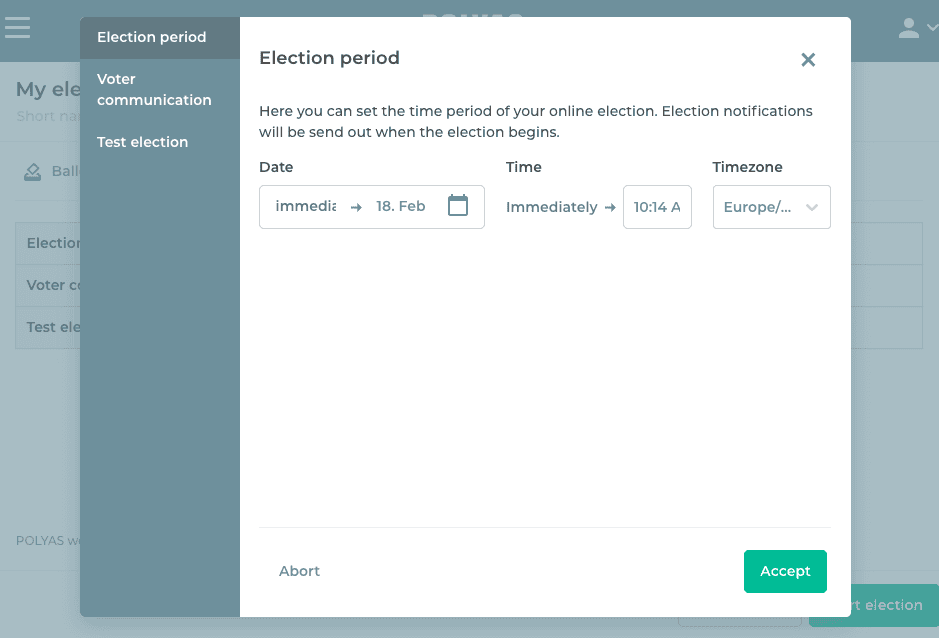The height and width of the screenshot is (638, 939).
Task: Click the background Test election table row
Action: [48, 327]
